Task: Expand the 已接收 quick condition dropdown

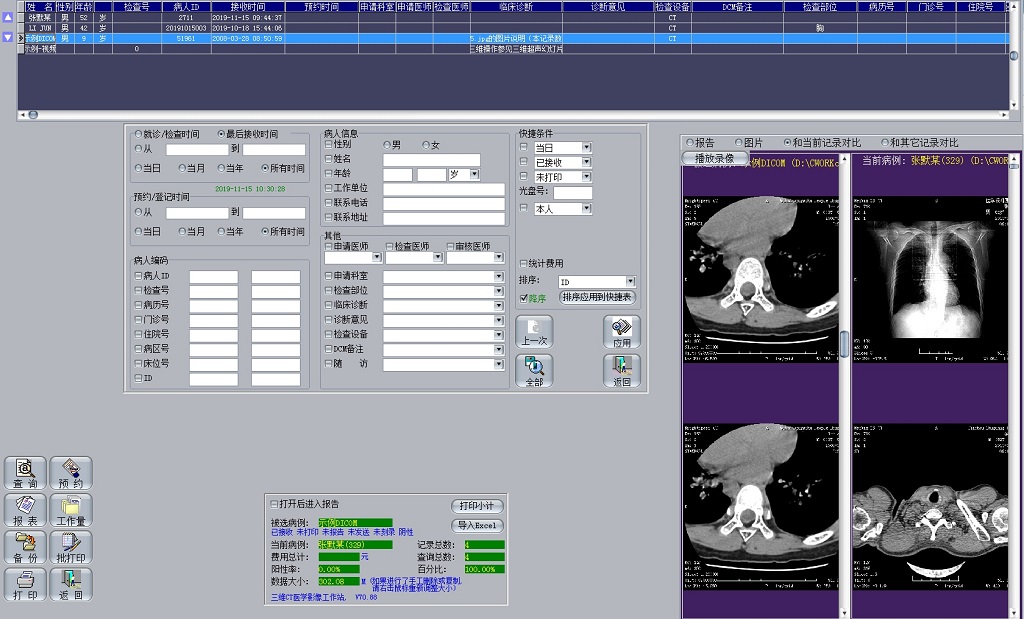Action: click(x=587, y=162)
